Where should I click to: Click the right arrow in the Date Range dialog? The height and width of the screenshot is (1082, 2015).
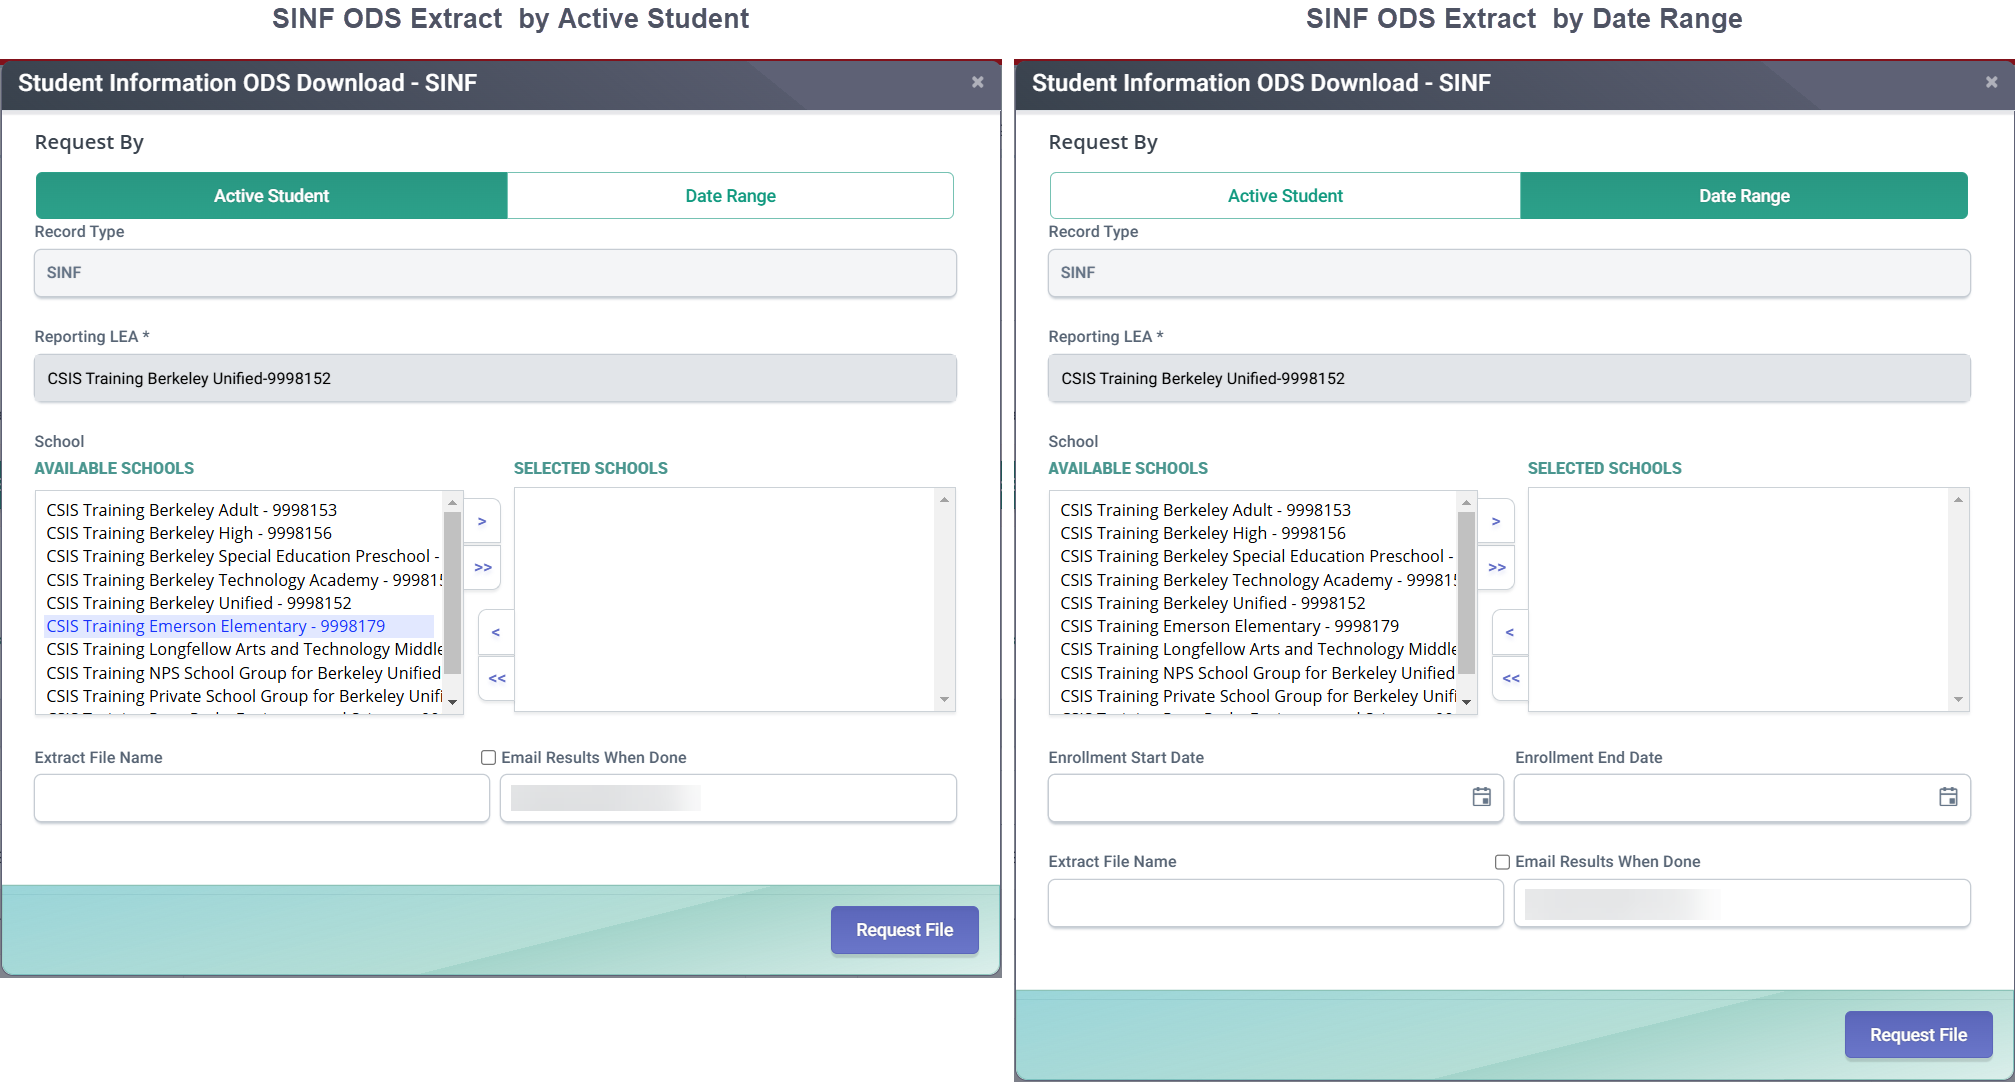pyautogui.click(x=1496, y=521)
